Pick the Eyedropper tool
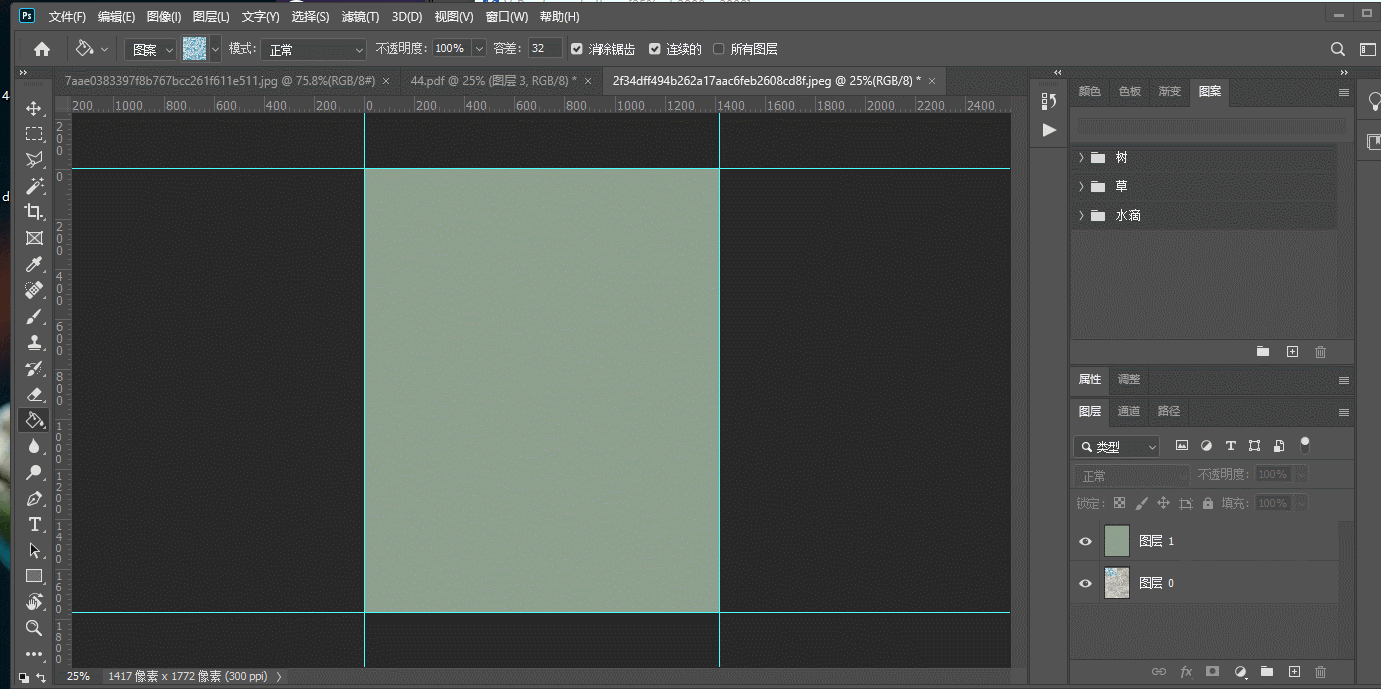 click(34, 264)
